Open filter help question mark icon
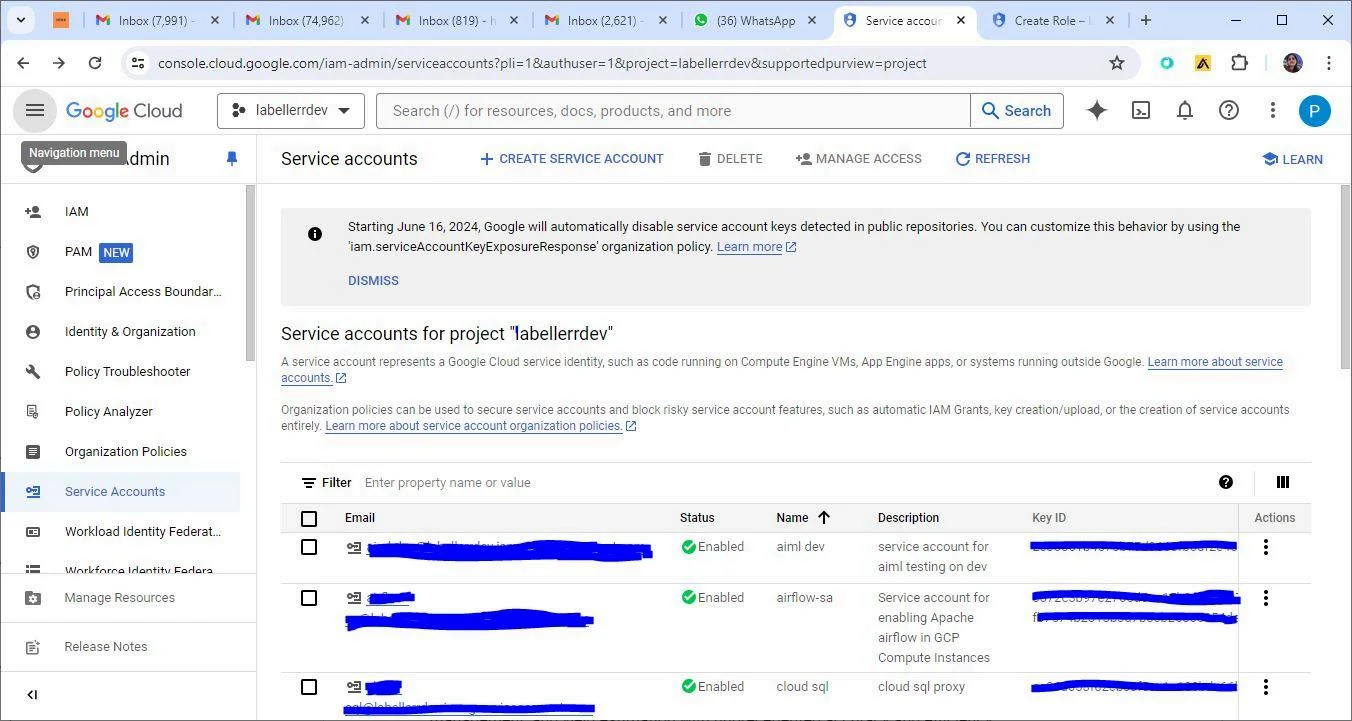 [x=1226, y=482]
